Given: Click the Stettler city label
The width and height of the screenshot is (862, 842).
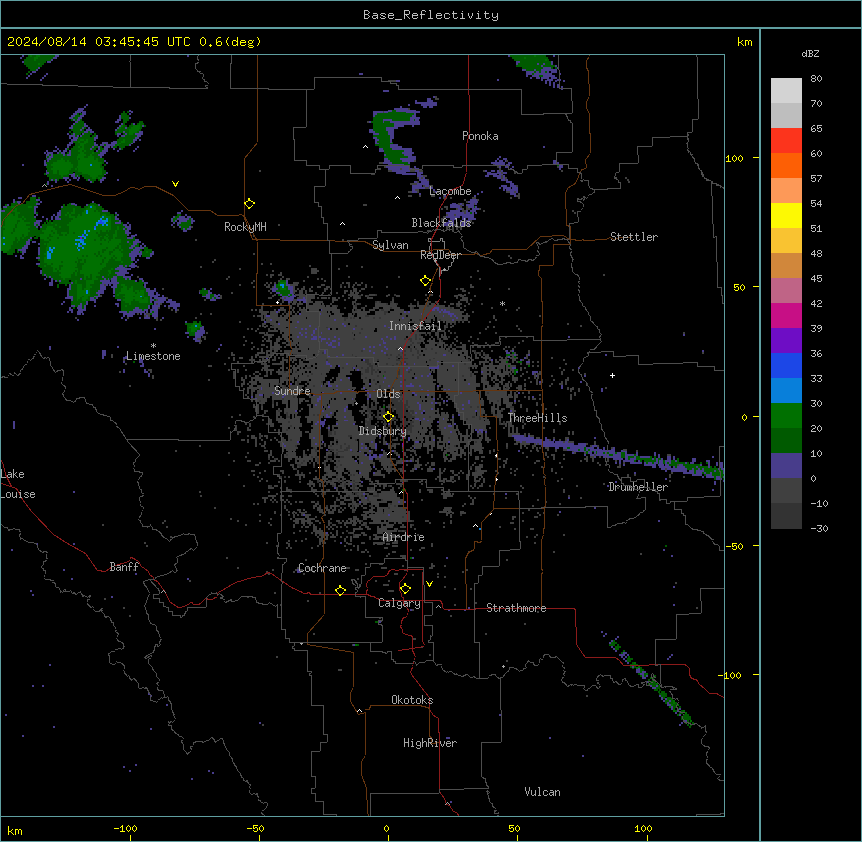Looking at the screenshot, I should pos(634,237).
